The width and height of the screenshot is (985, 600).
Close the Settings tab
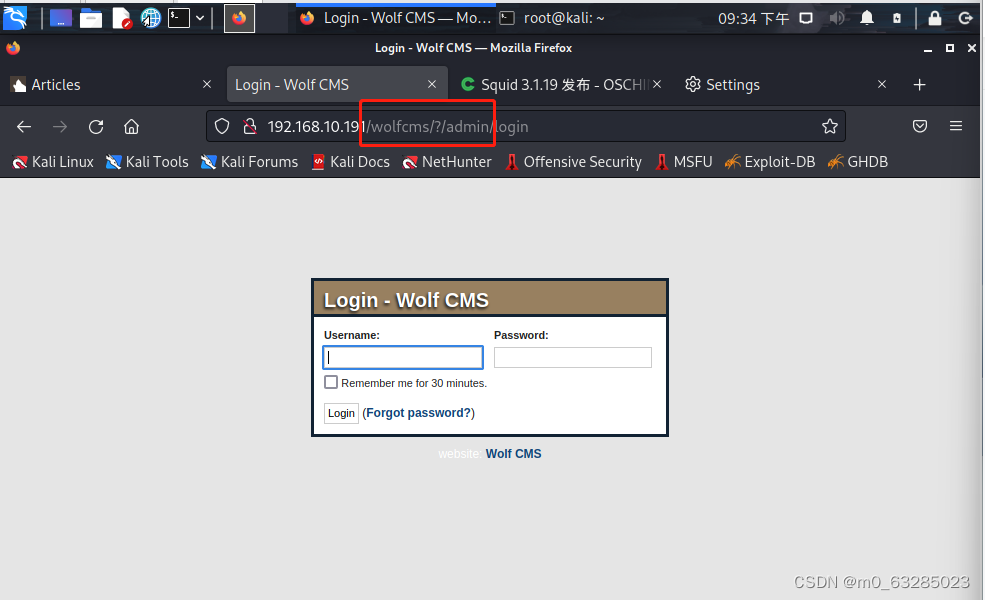(x=882, y=84)
